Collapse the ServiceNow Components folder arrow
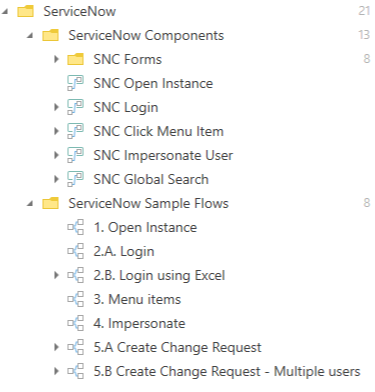375x392 pixels. pos(30,36)
